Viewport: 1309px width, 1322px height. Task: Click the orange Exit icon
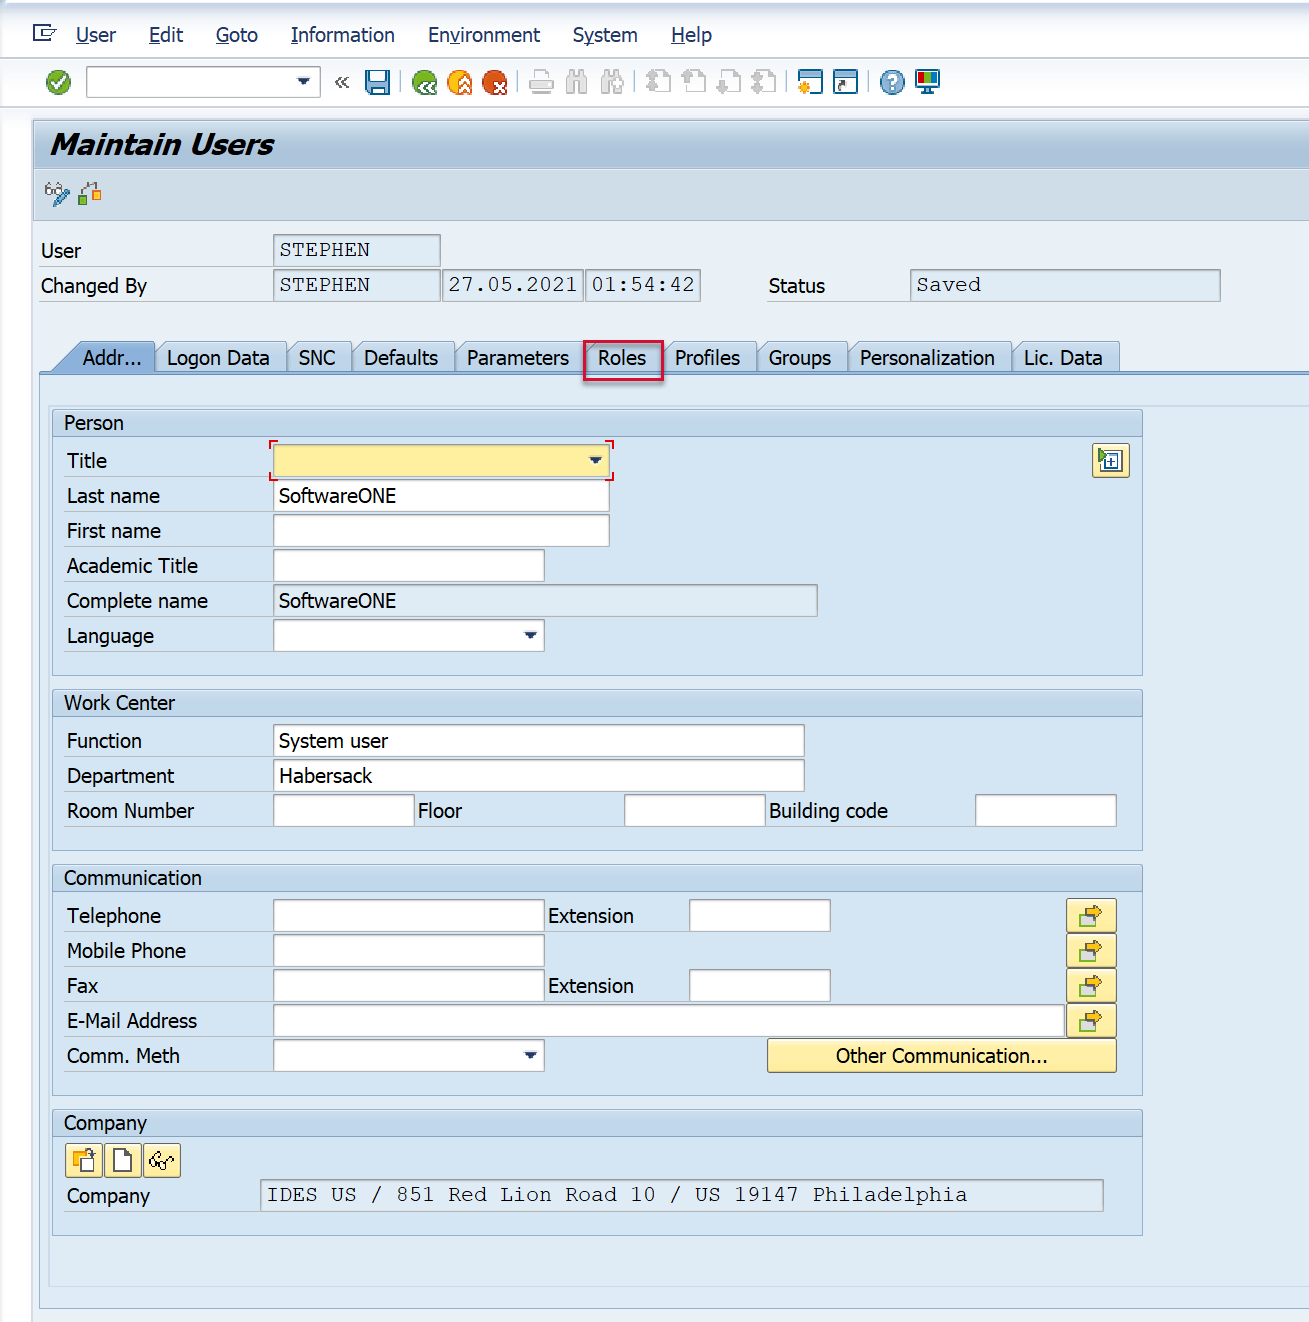[x=460, y=82]
